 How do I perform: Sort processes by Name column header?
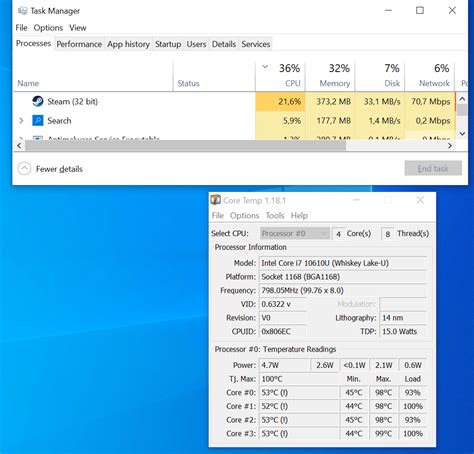pos(93,76)
